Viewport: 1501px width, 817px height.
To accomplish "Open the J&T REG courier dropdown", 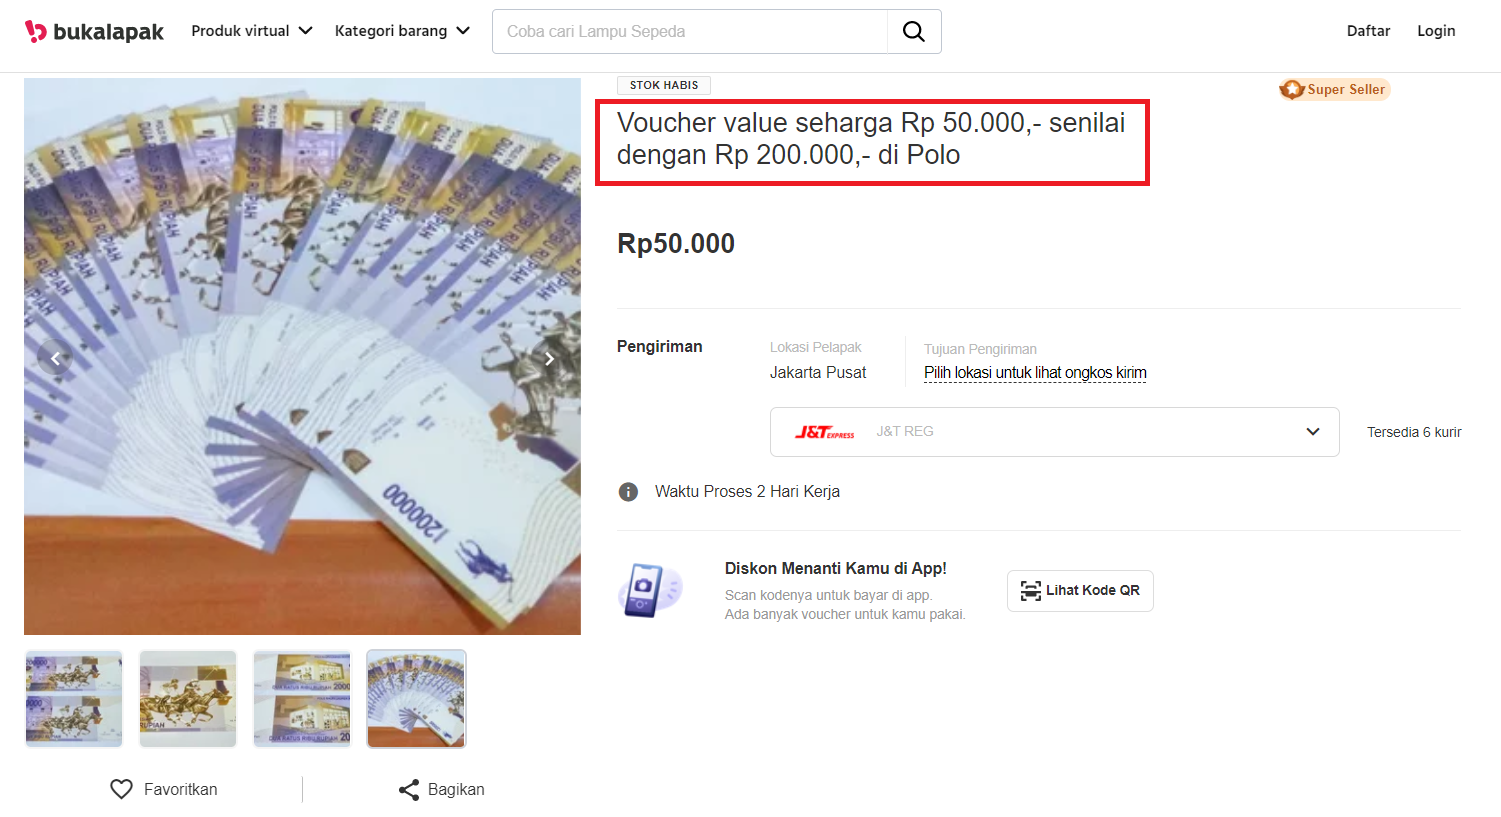I will (1054, 432).
